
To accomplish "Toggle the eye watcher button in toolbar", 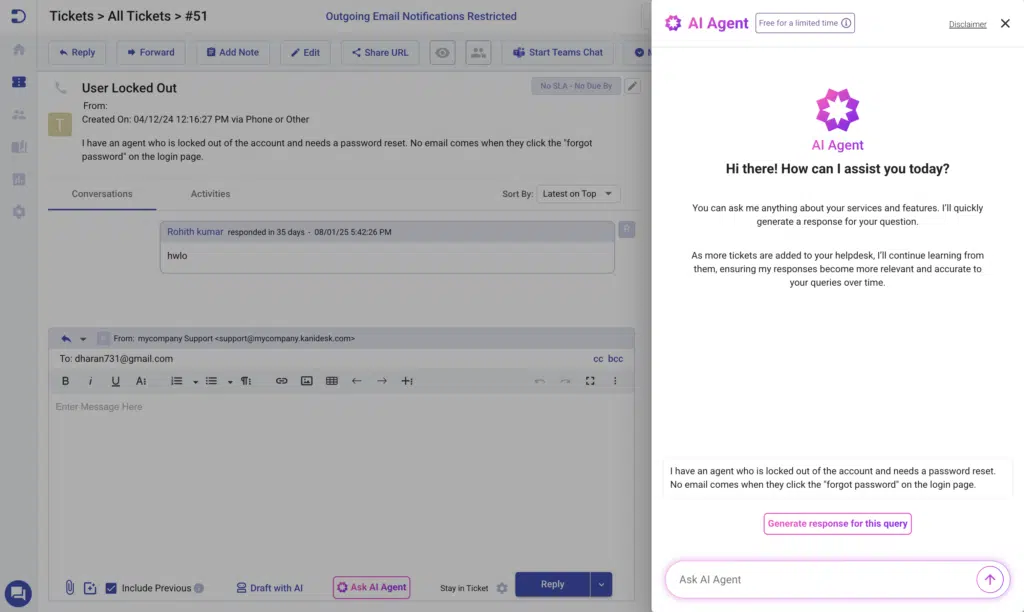I will pos(442,53).
